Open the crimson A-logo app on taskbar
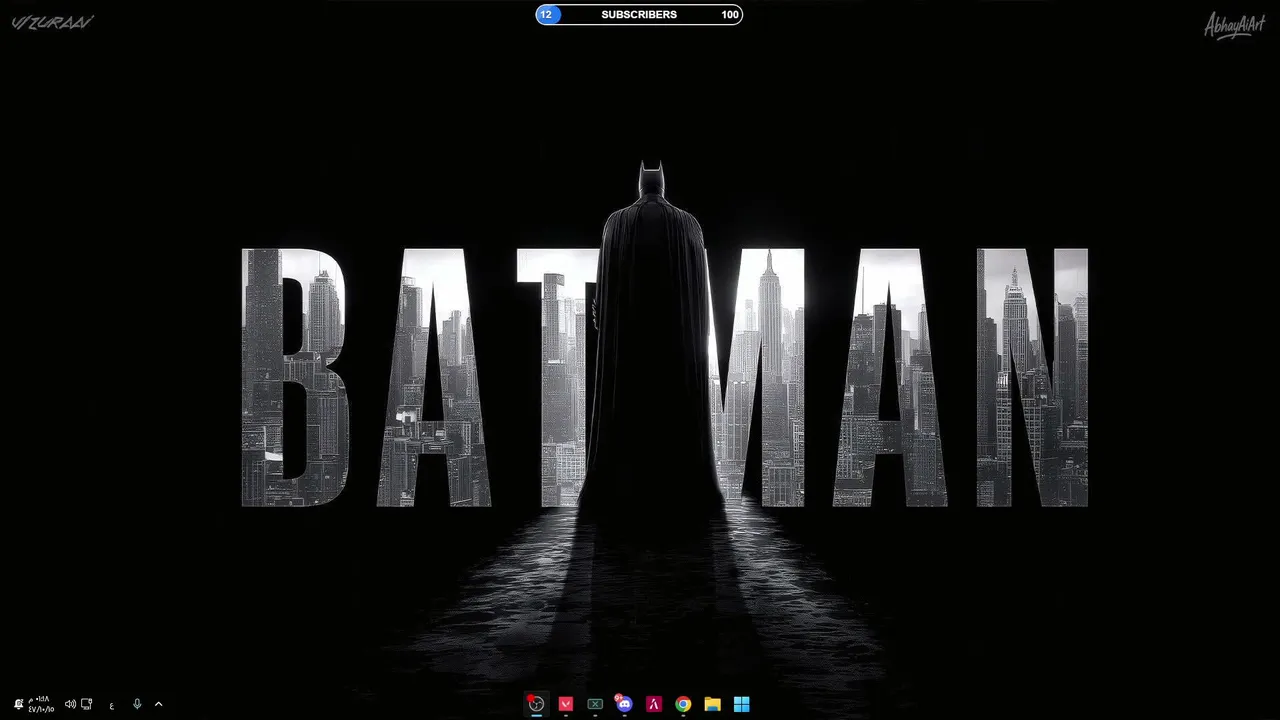 653,704
